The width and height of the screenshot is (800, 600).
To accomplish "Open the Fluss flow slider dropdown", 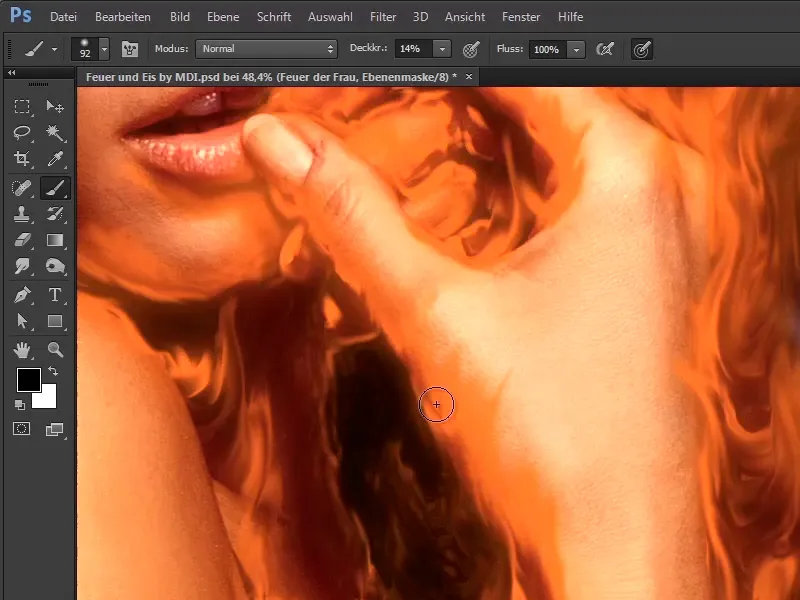I will coord(577,49).
